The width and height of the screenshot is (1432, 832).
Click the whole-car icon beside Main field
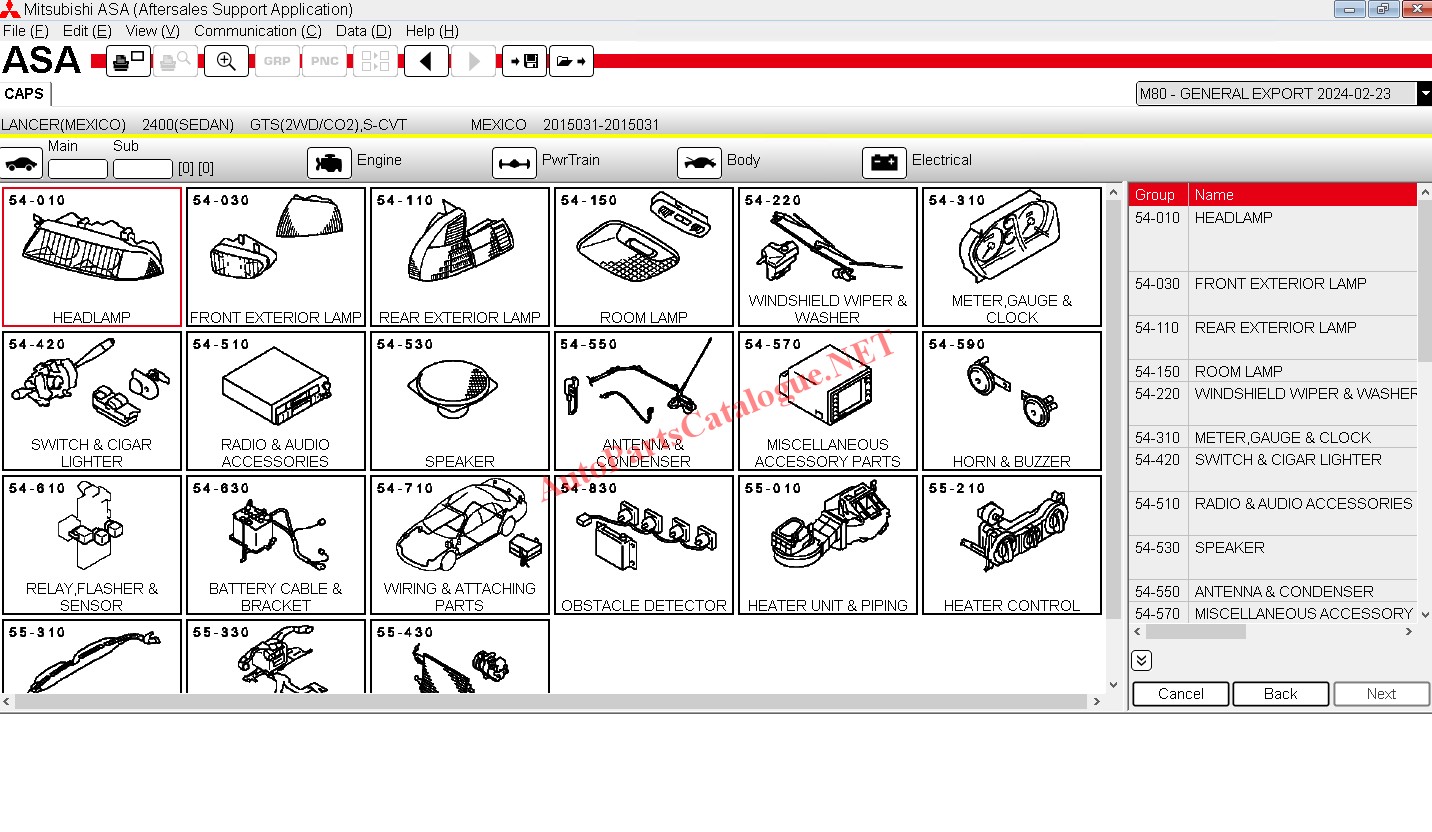[x=22, y=163]
